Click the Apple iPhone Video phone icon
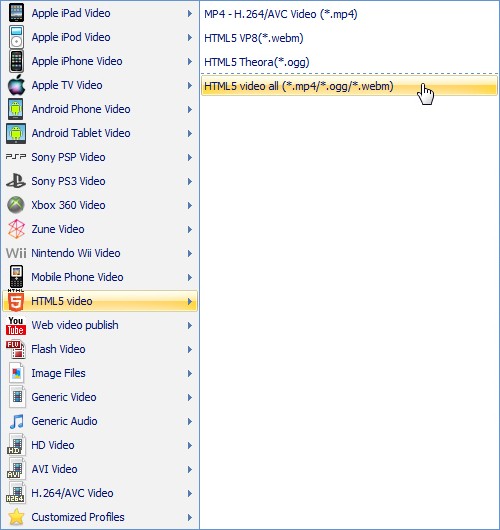Image resolution: width=500 pixels, height=530 pixels. click(16, 61)
